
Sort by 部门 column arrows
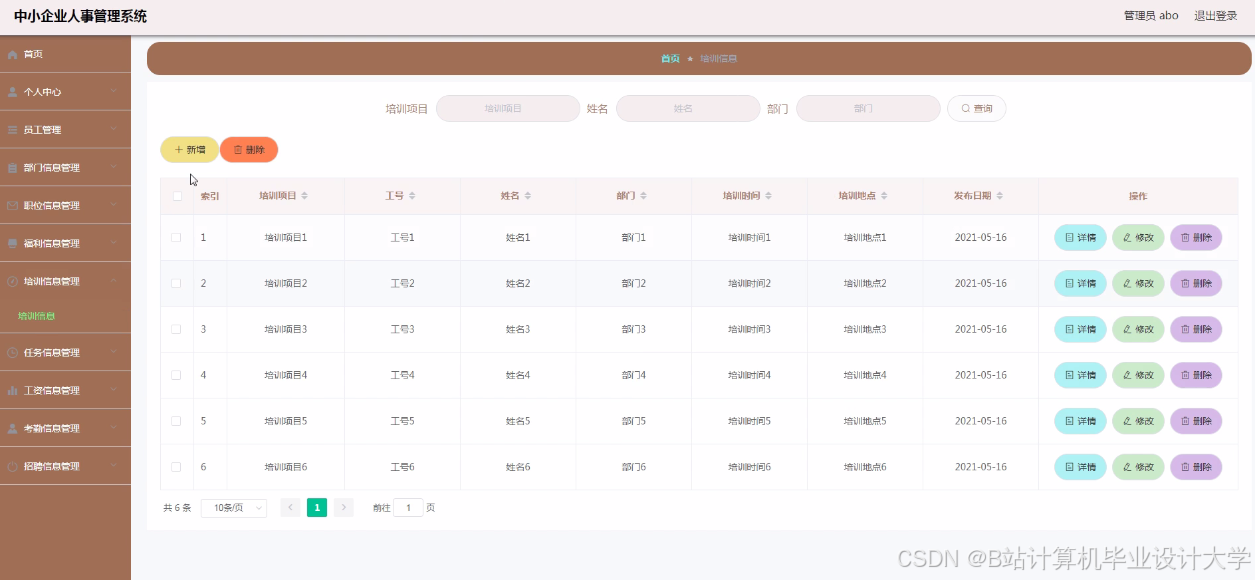point(644,196)
